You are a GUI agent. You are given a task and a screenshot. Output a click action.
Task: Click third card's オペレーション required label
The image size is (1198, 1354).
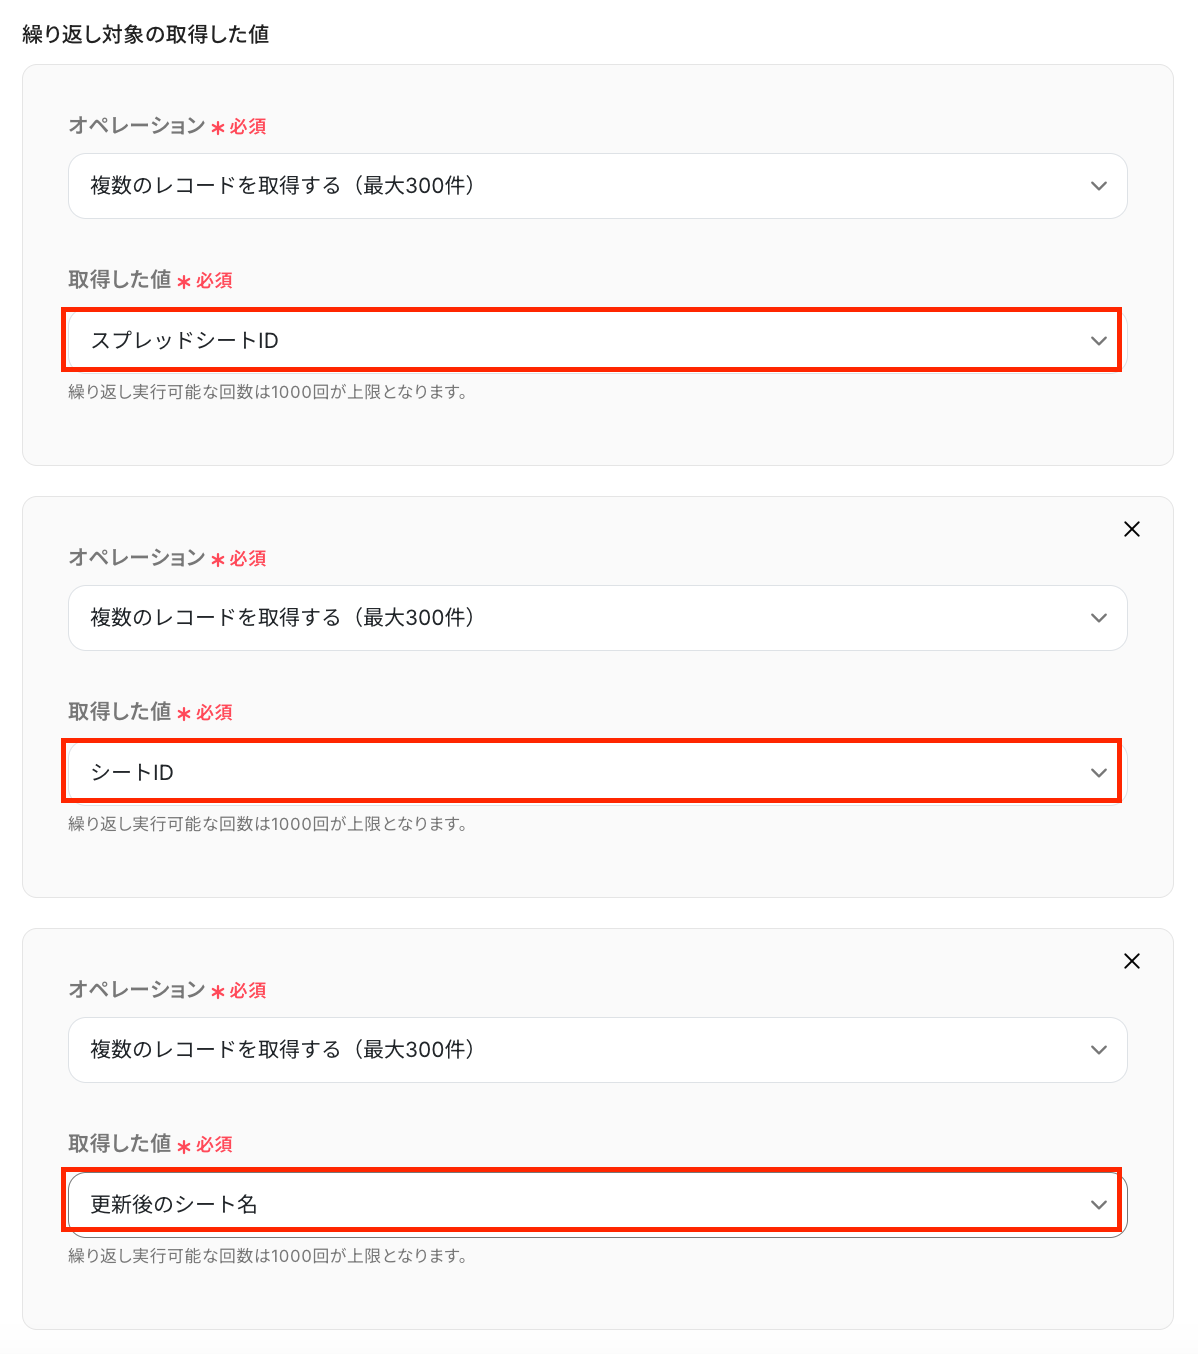(167, 990)
